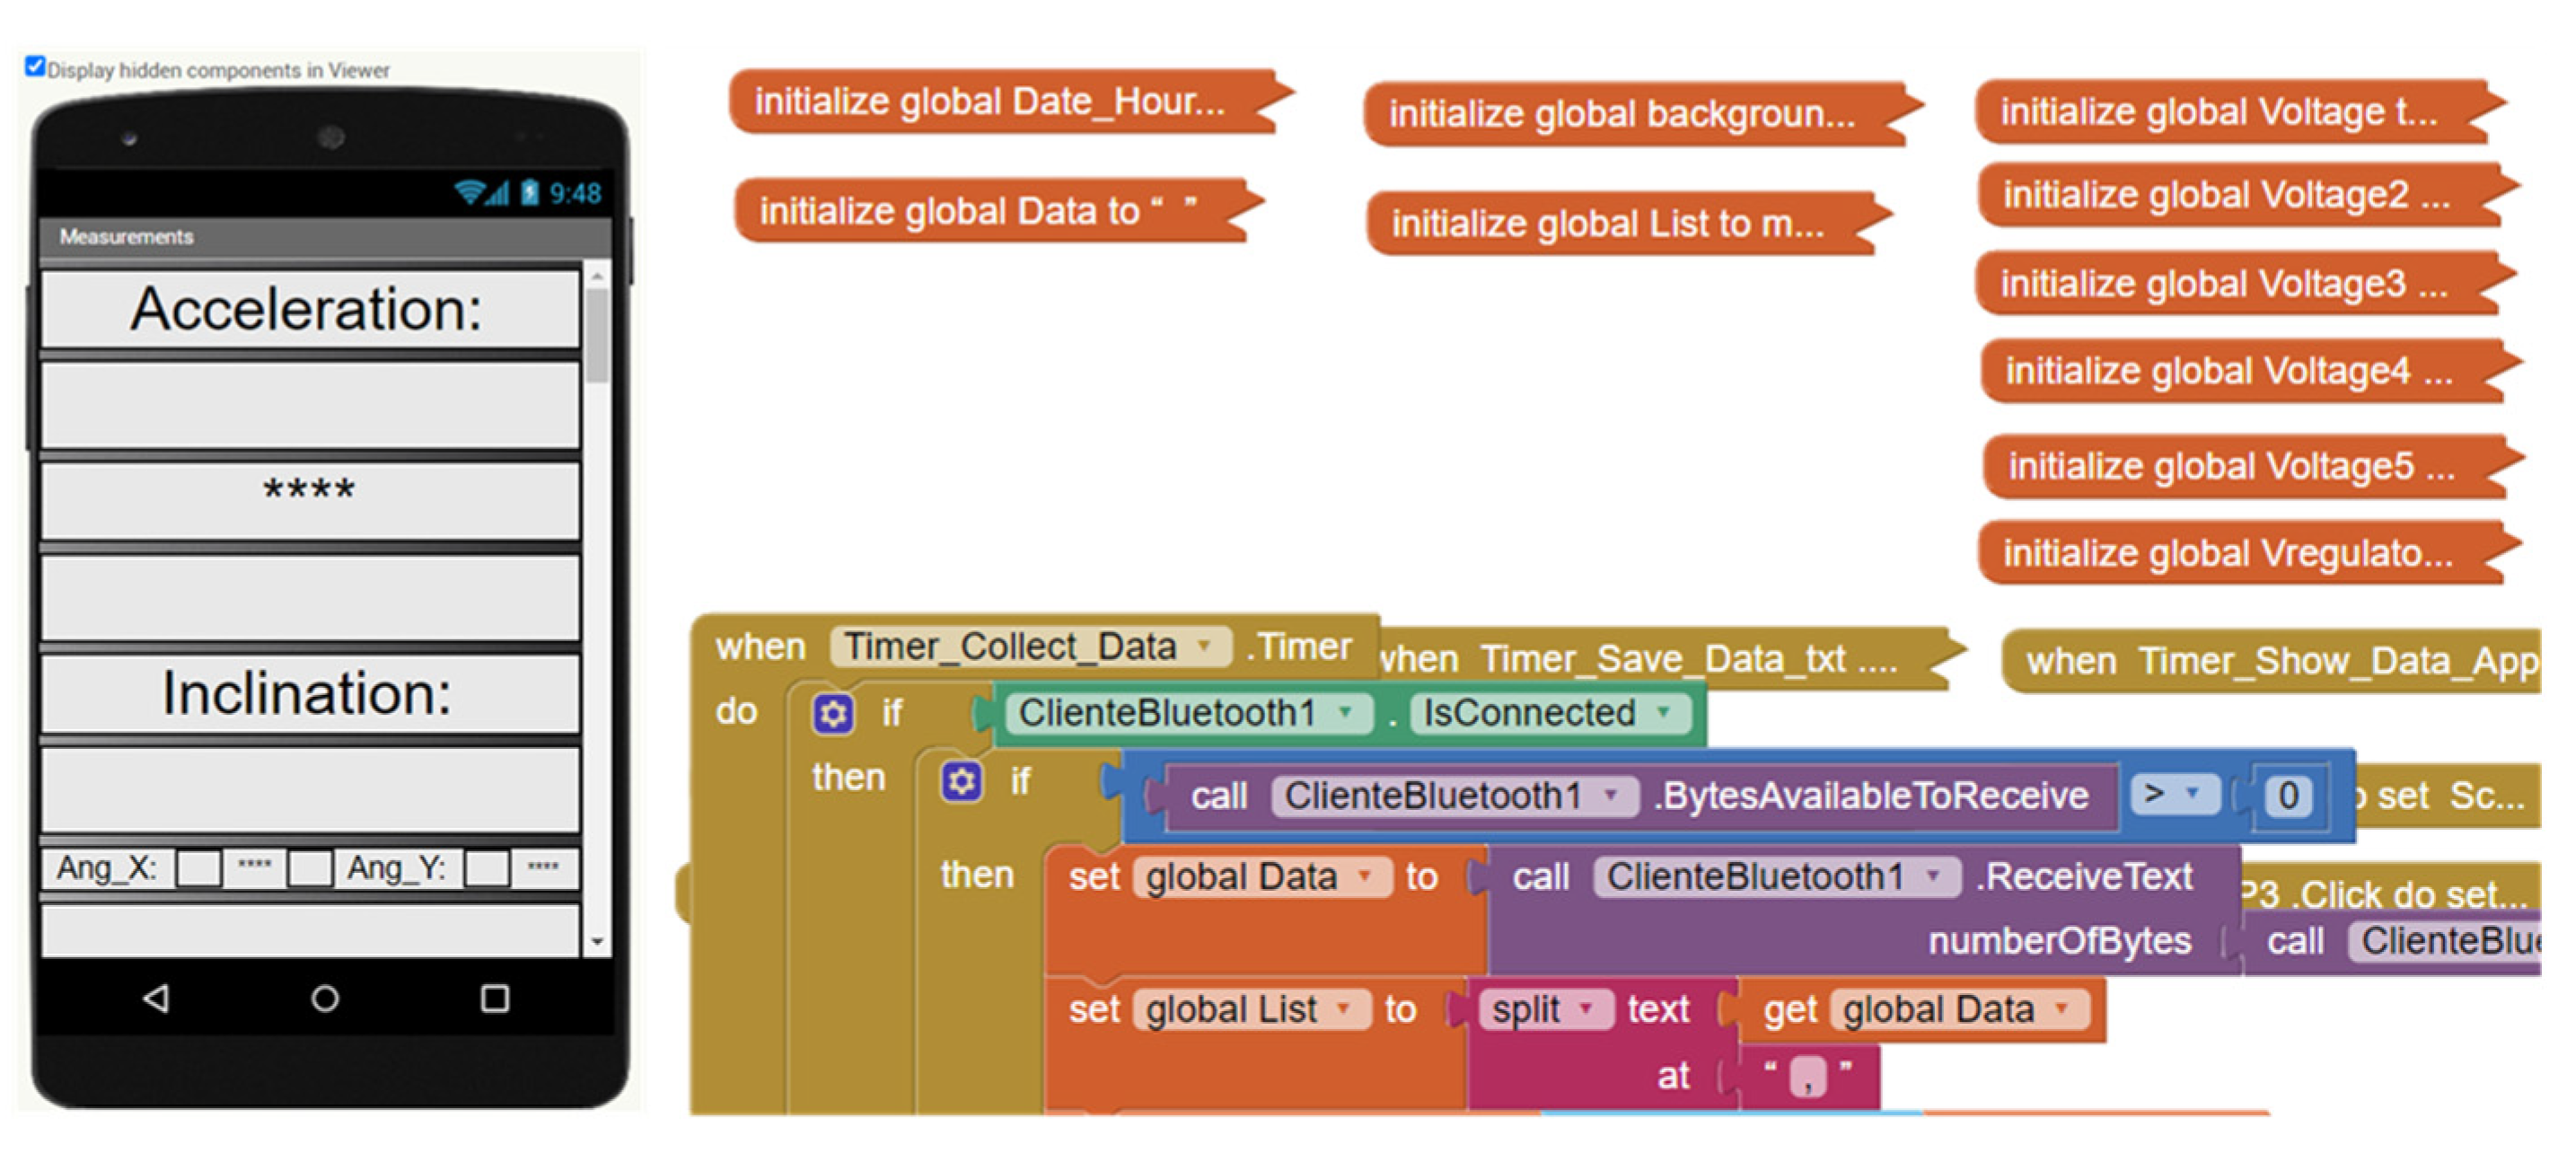Open the greater-than comparison operator dropdown
This screenshot has width=2576, height=1153.
coord(2192,794)
